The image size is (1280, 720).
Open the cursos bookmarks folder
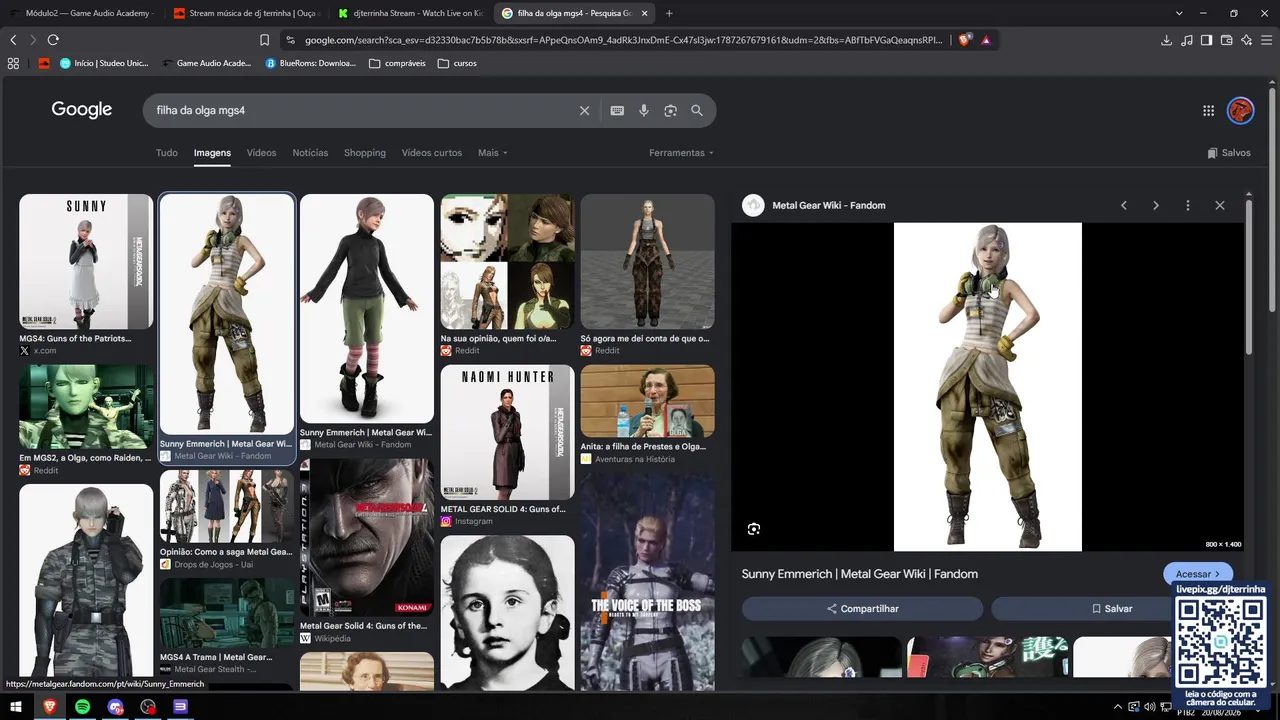458,63
